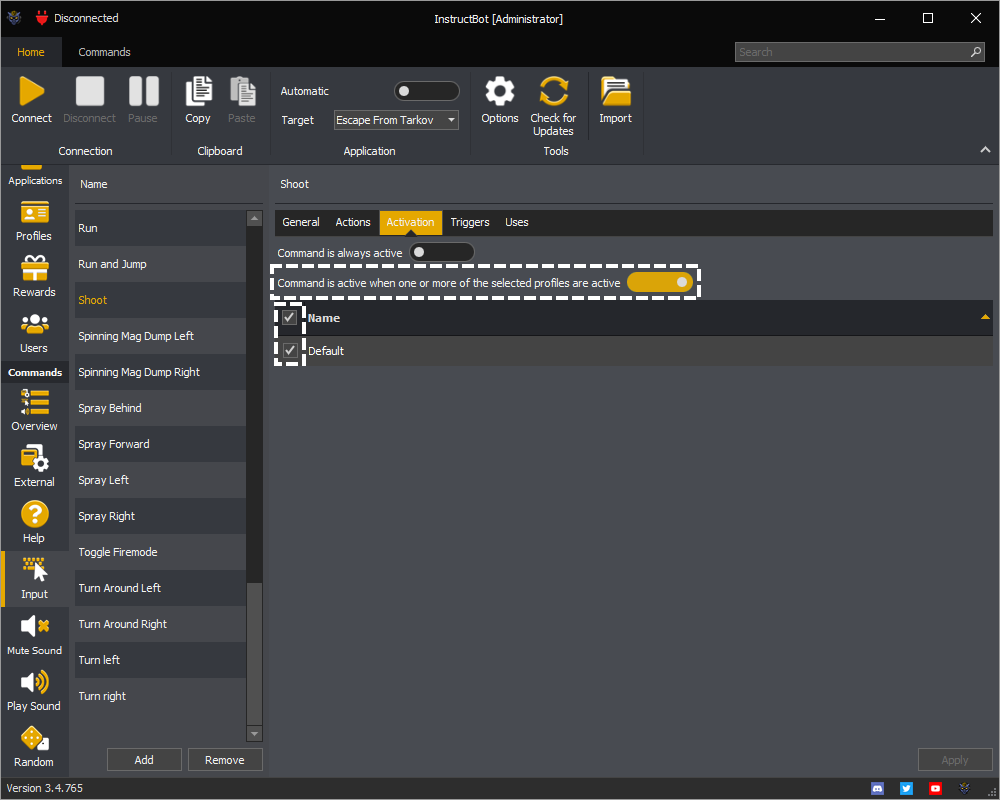Click the Disconnect stop icon
The width and height of the screenshot is (1000, 800).
[89, 91]
